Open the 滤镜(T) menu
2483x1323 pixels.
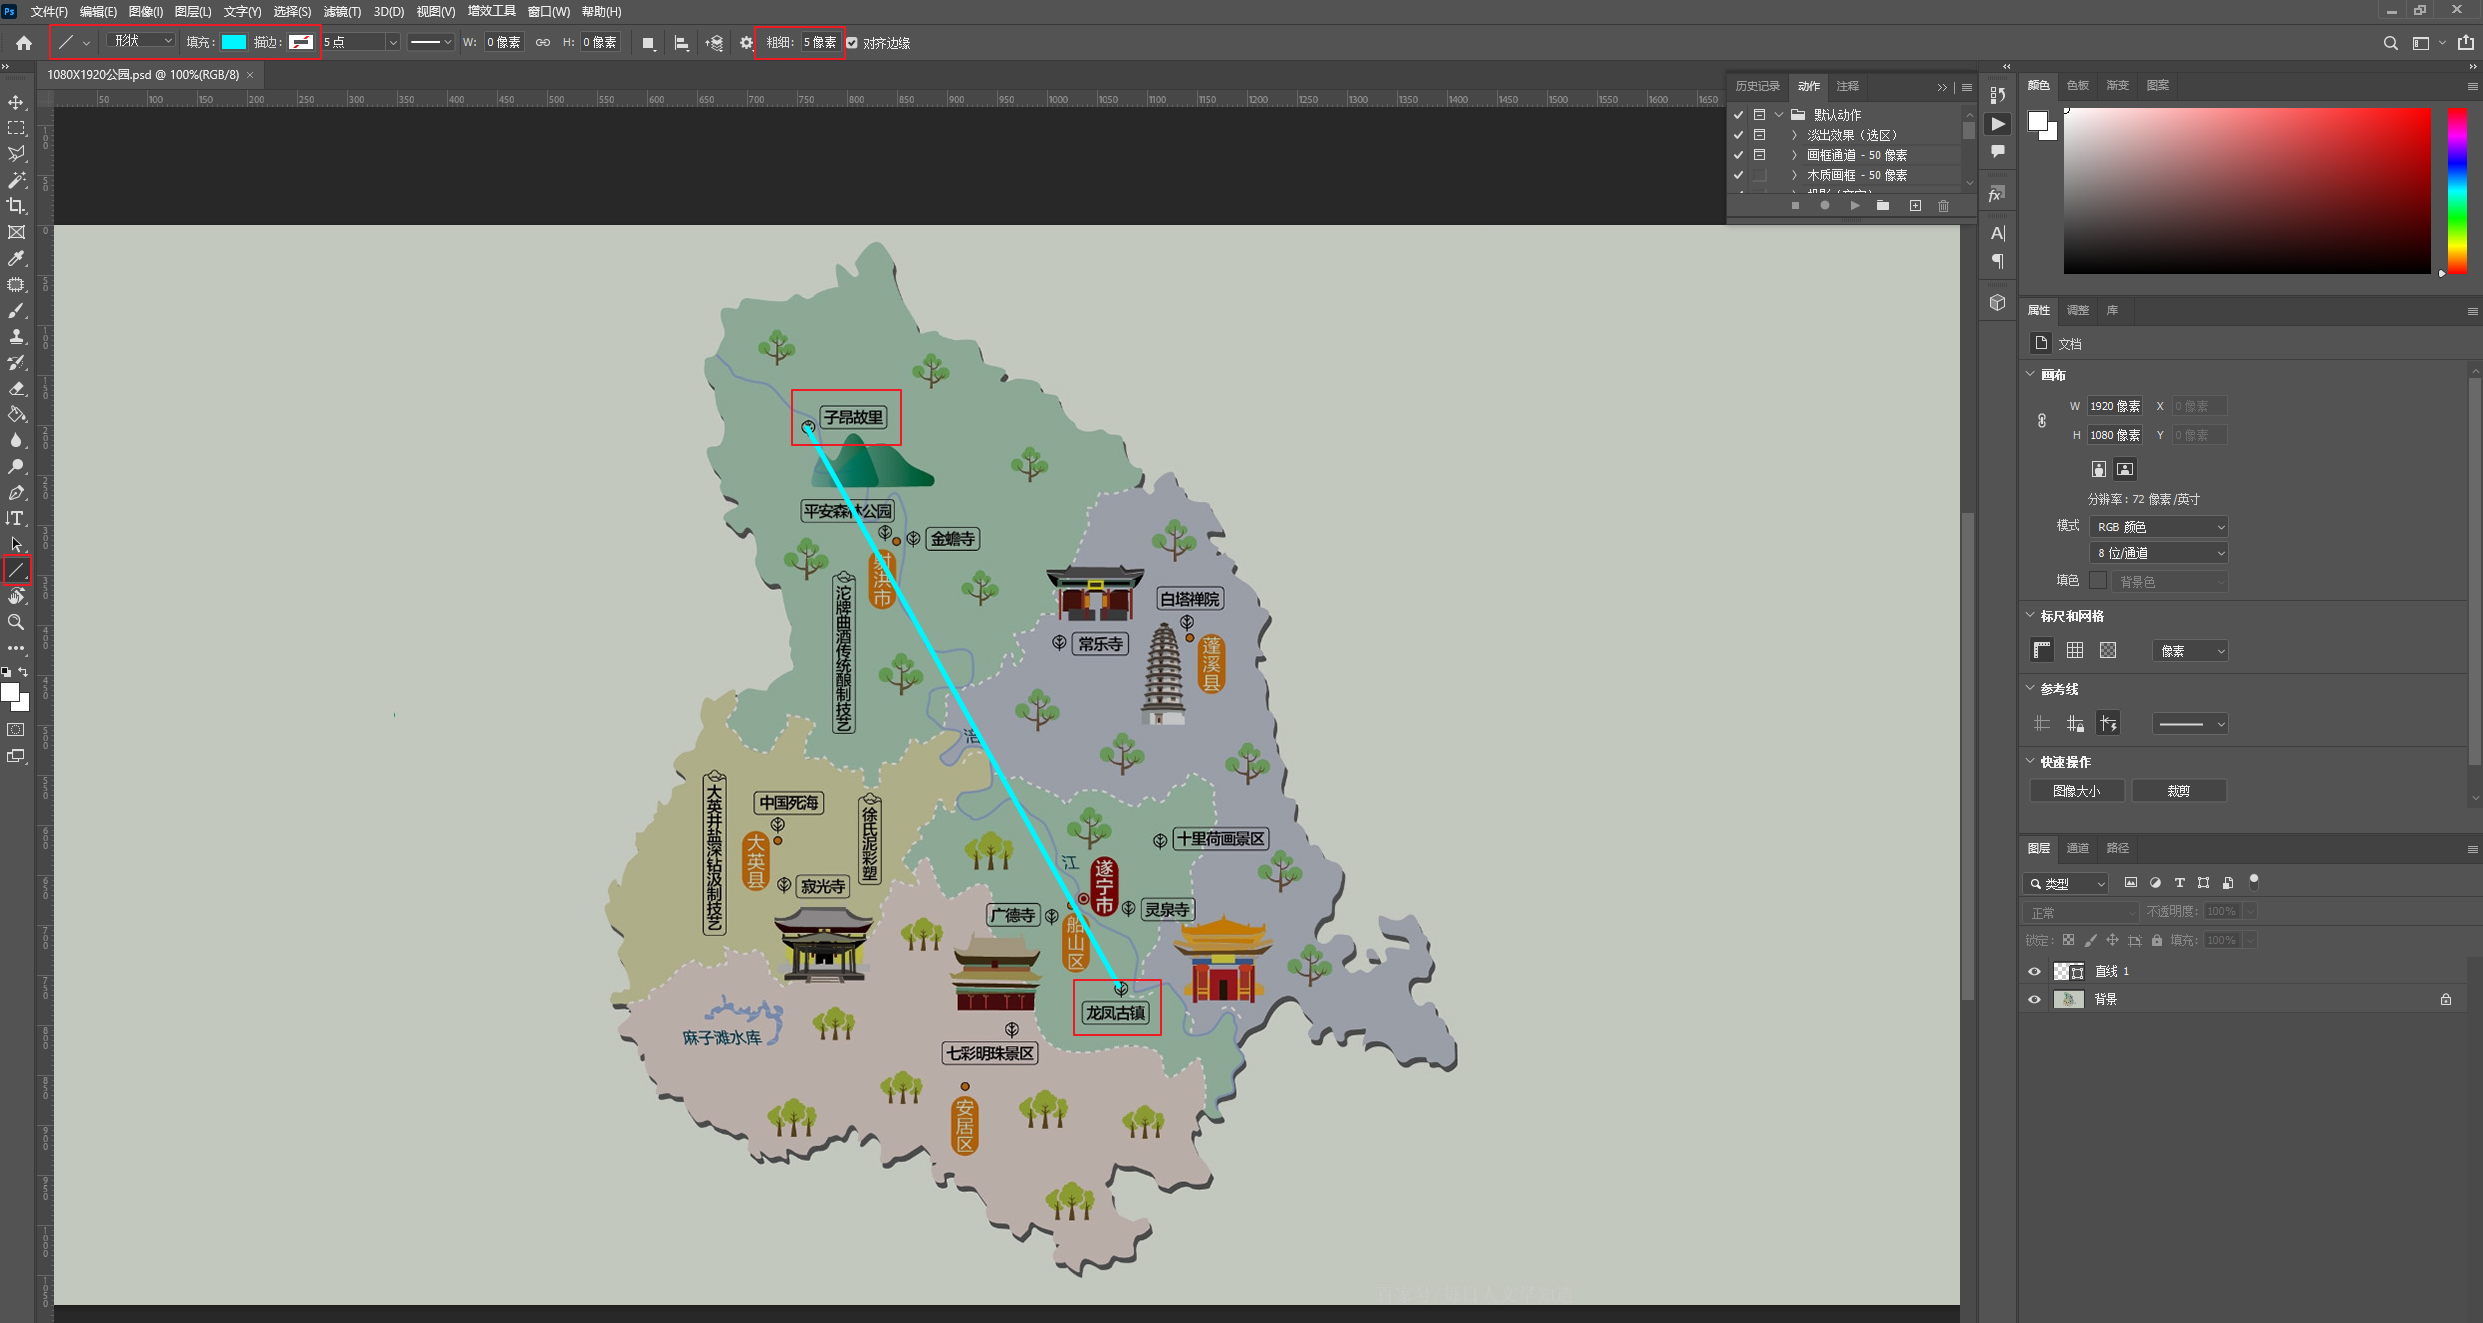(342, 12)
